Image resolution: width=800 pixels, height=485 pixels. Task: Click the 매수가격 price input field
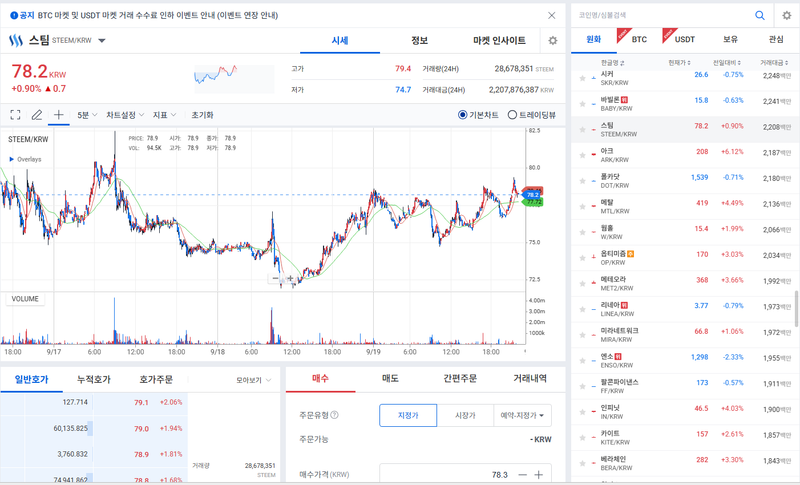point(447,475)
